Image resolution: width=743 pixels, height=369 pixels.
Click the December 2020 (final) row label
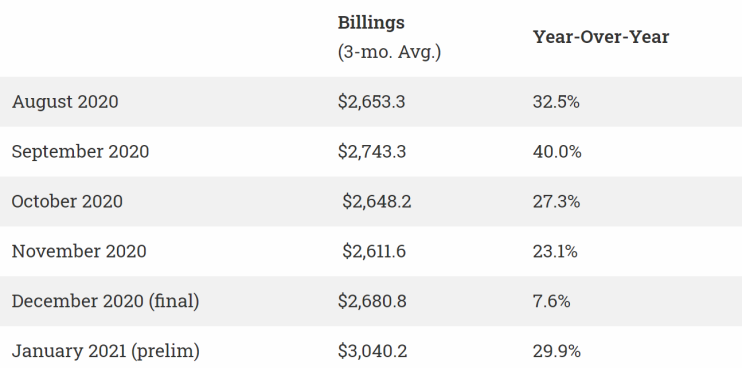tap(105, 301)
